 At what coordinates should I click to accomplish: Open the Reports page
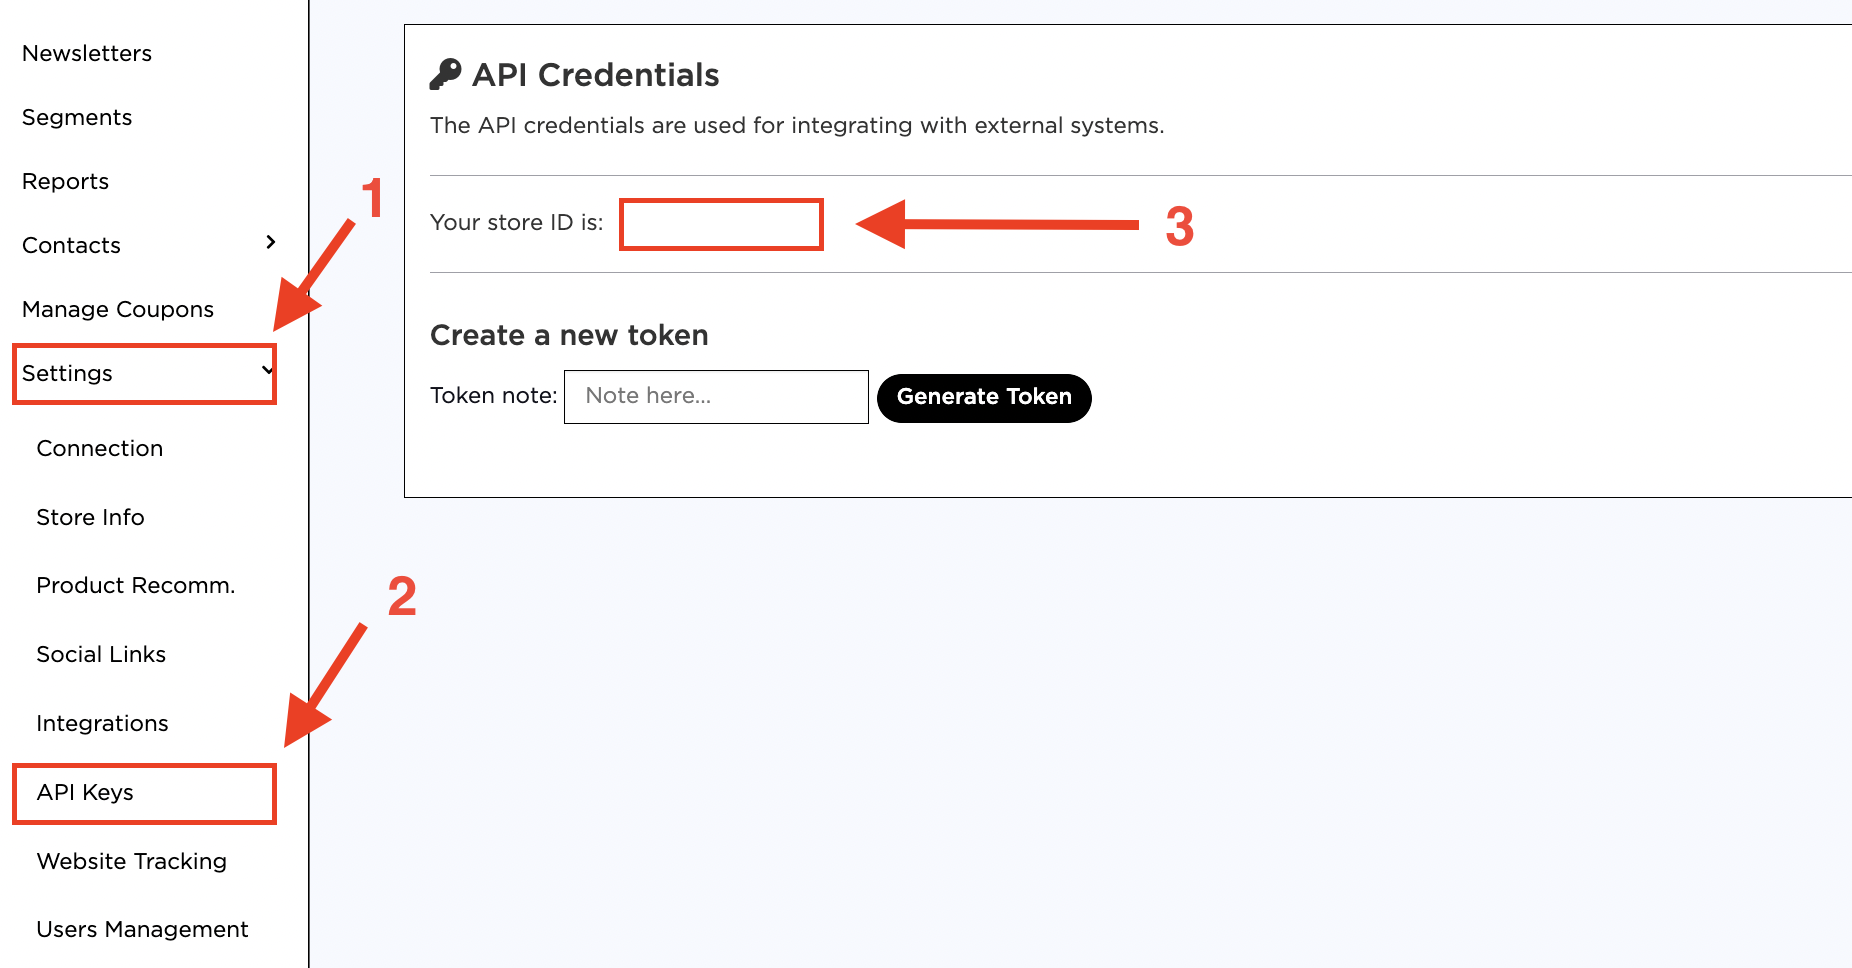[65, 181]
